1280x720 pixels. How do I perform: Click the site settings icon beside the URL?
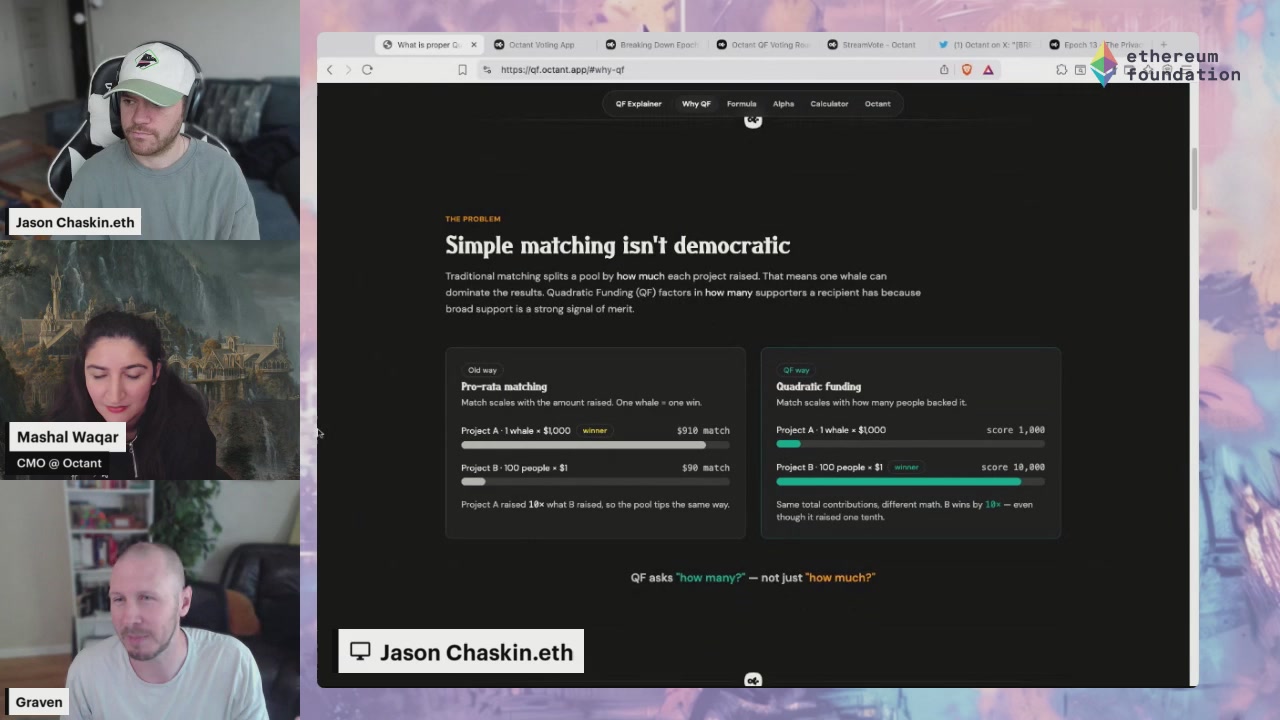tap(486, 70)
